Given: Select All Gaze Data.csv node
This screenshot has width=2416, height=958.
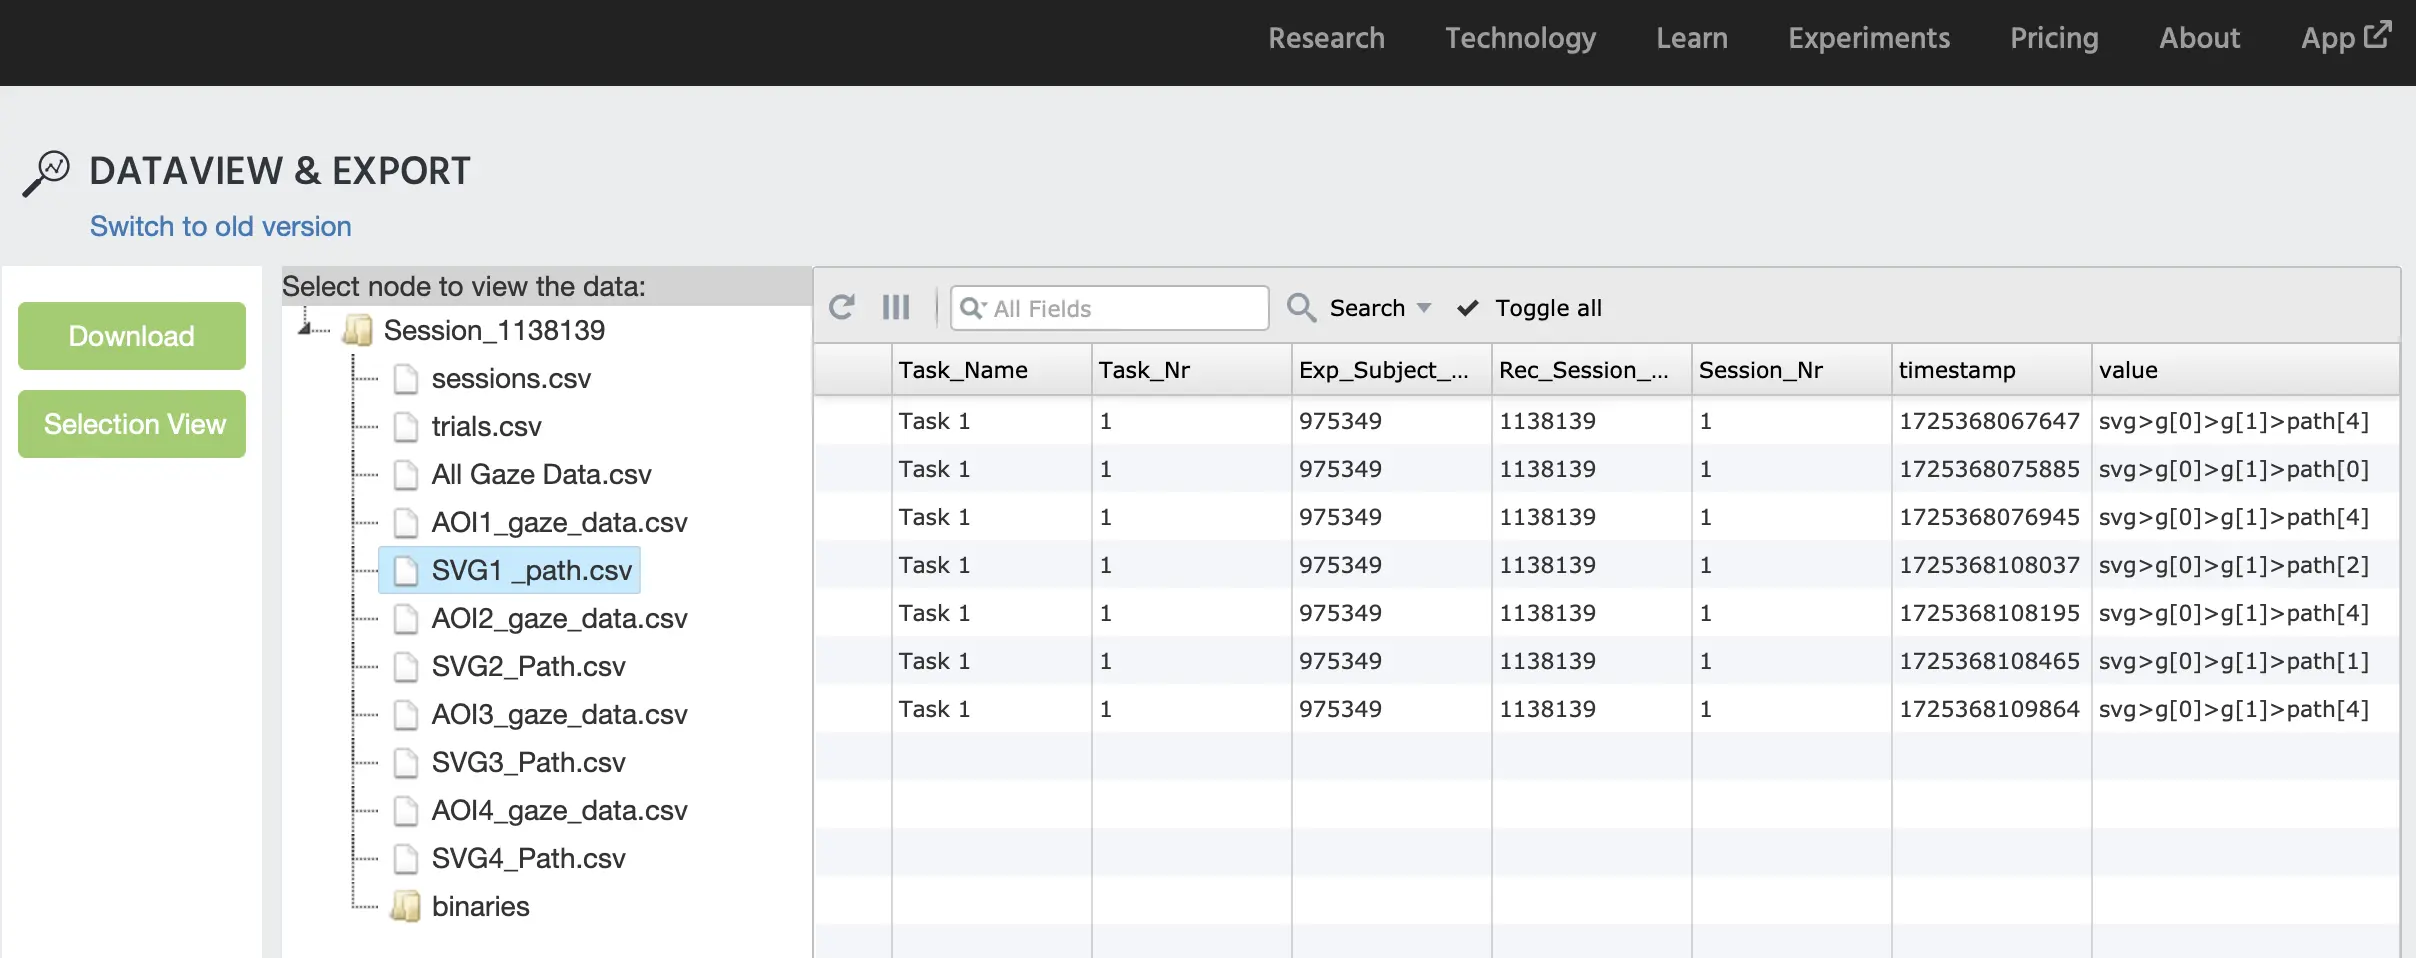Looking at the screenshot, I should click(x=541, y=475).
